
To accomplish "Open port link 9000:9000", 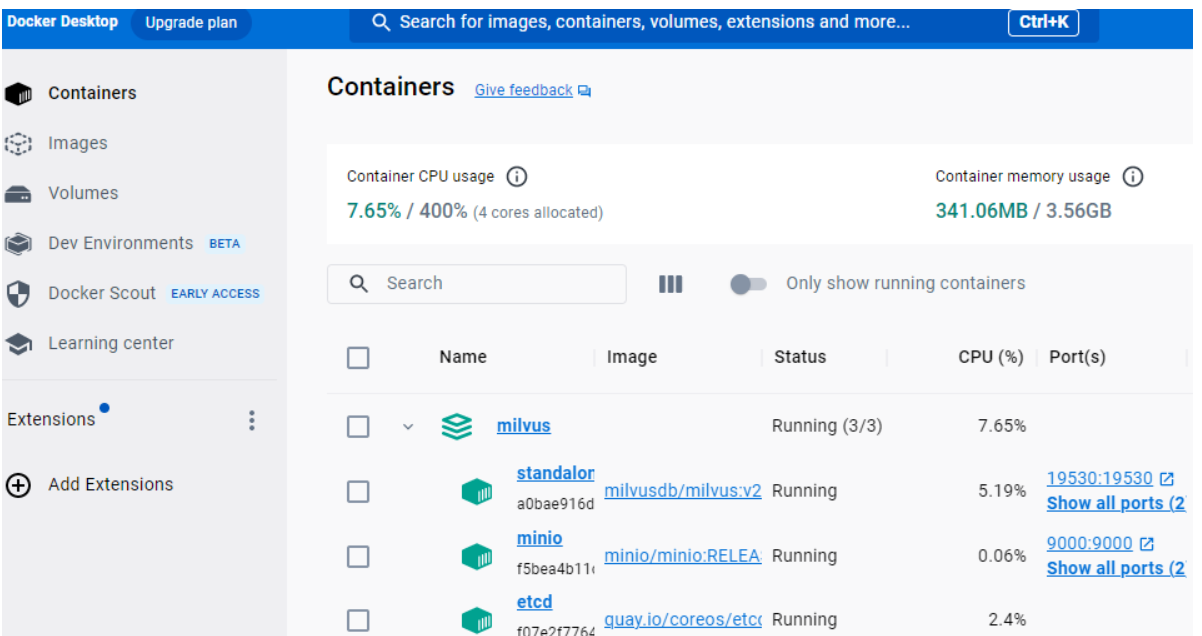I will tap(1089, 544).
